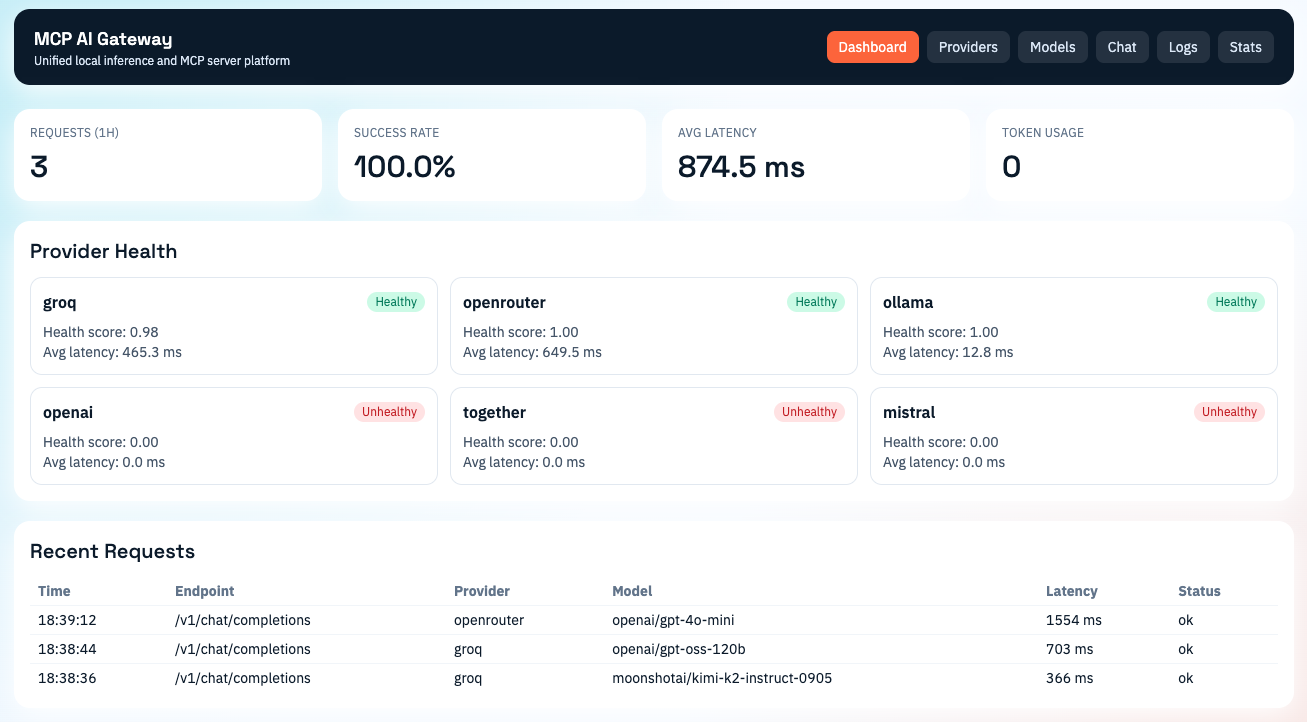Screen dimensions: 1307x722
Task: Click the Status column header
Action: pos(1199,591)
